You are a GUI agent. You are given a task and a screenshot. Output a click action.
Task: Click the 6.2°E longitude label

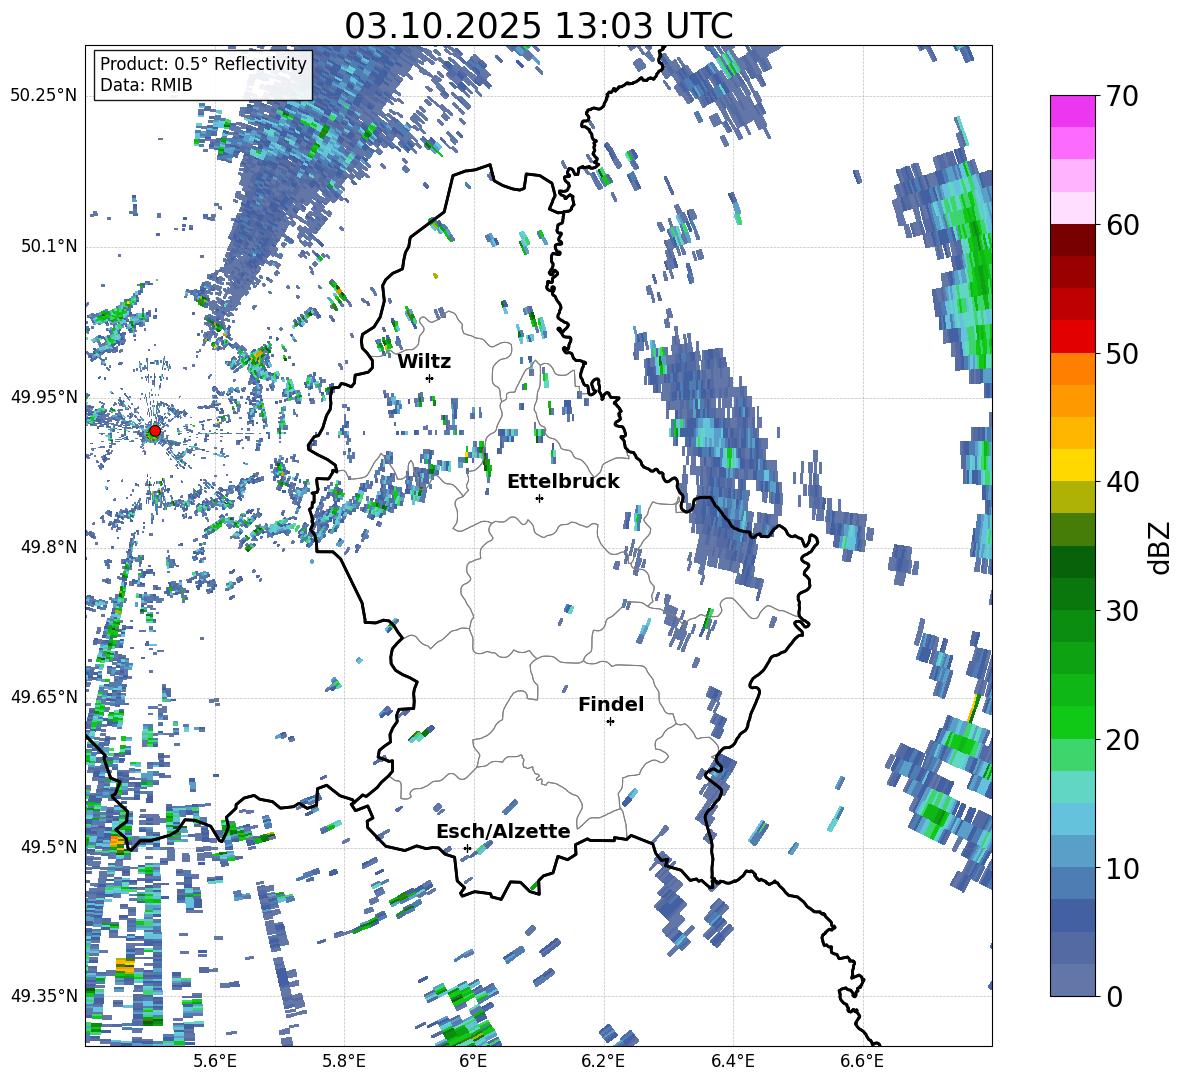(603, 1061)
